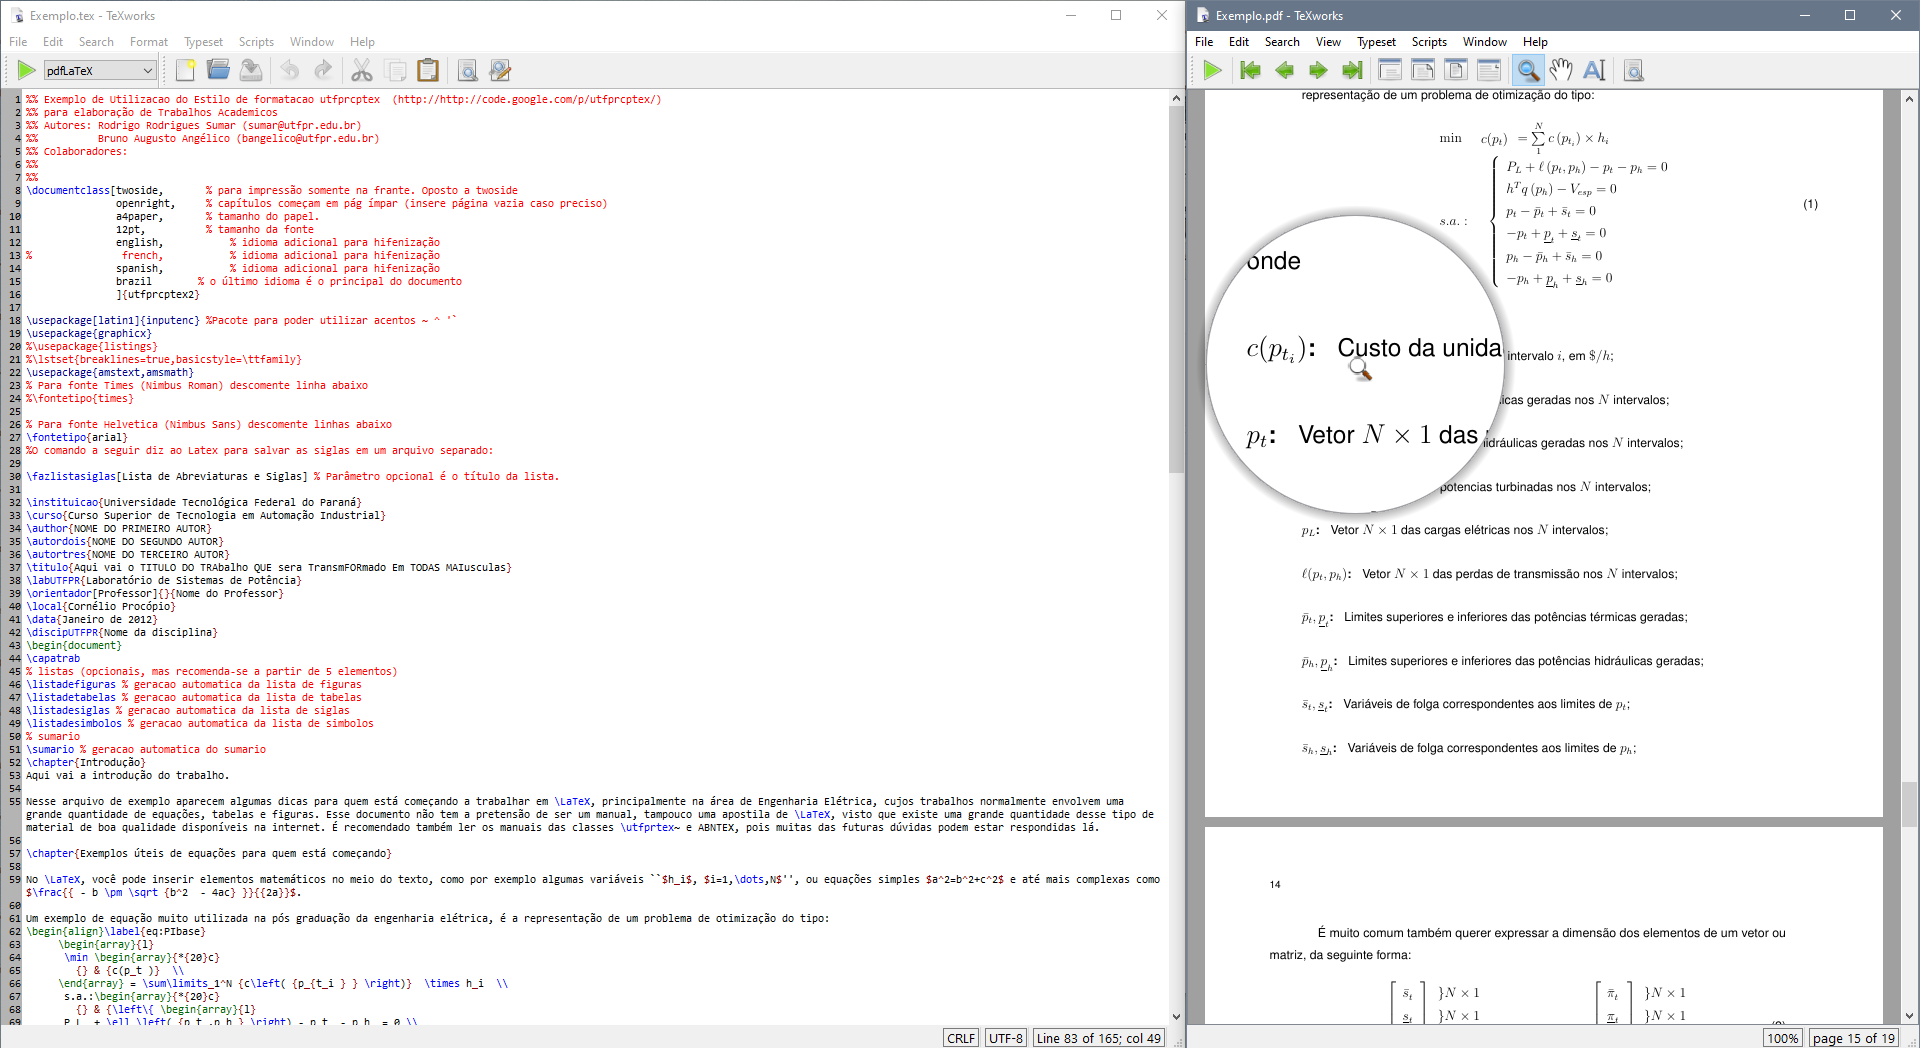This screenshot has width=1920, height=1048.
Task: Open the Find dialog in the editor toolbar
Action: click(x=468, y=71)
